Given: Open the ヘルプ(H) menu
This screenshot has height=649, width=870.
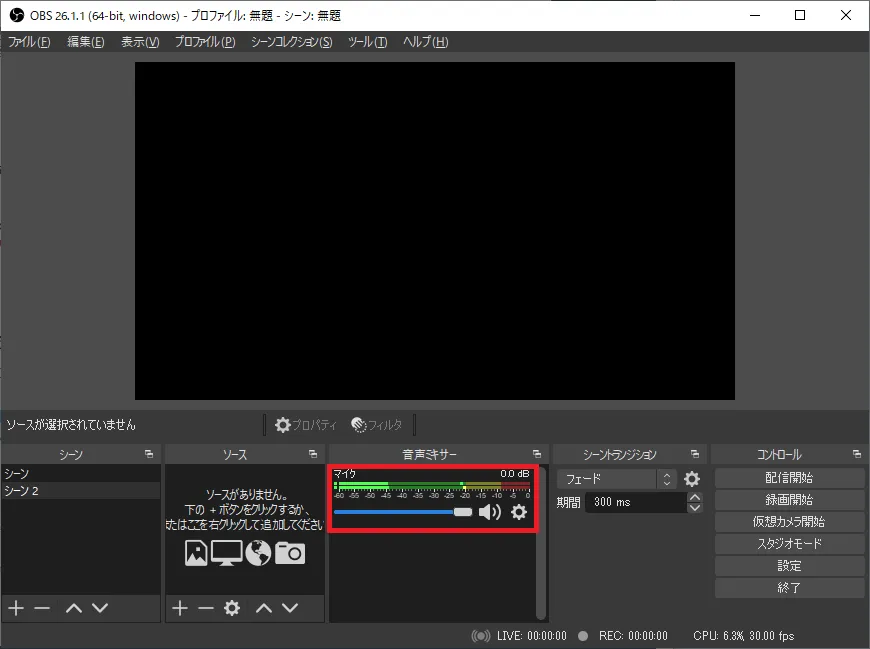Looking at the screenshot, I should 425,42.
